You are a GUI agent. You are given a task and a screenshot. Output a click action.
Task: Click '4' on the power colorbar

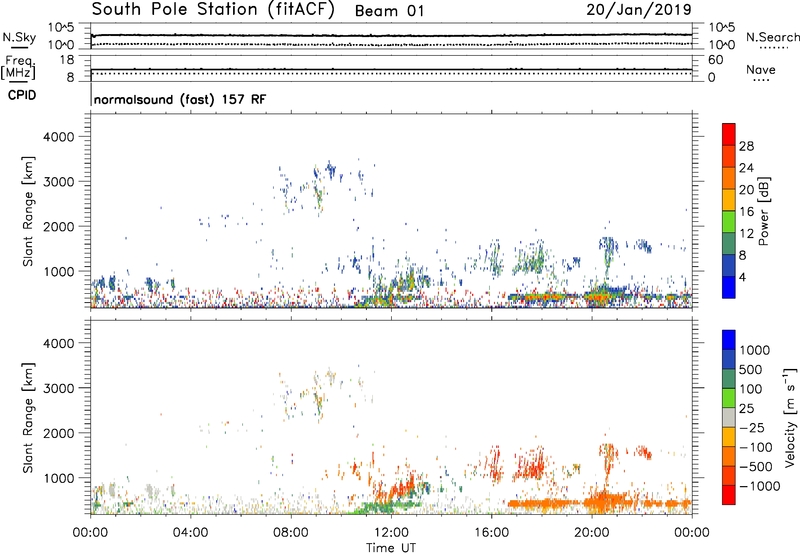pos(743,278)
